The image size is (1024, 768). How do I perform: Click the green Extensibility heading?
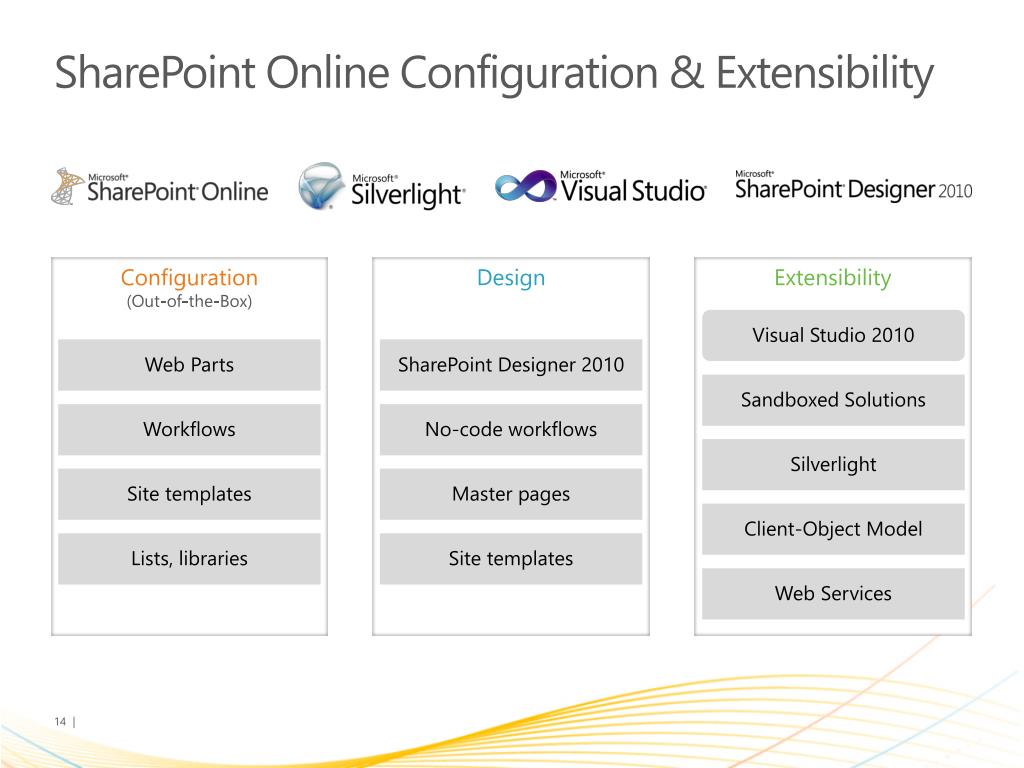click(833, 278)
